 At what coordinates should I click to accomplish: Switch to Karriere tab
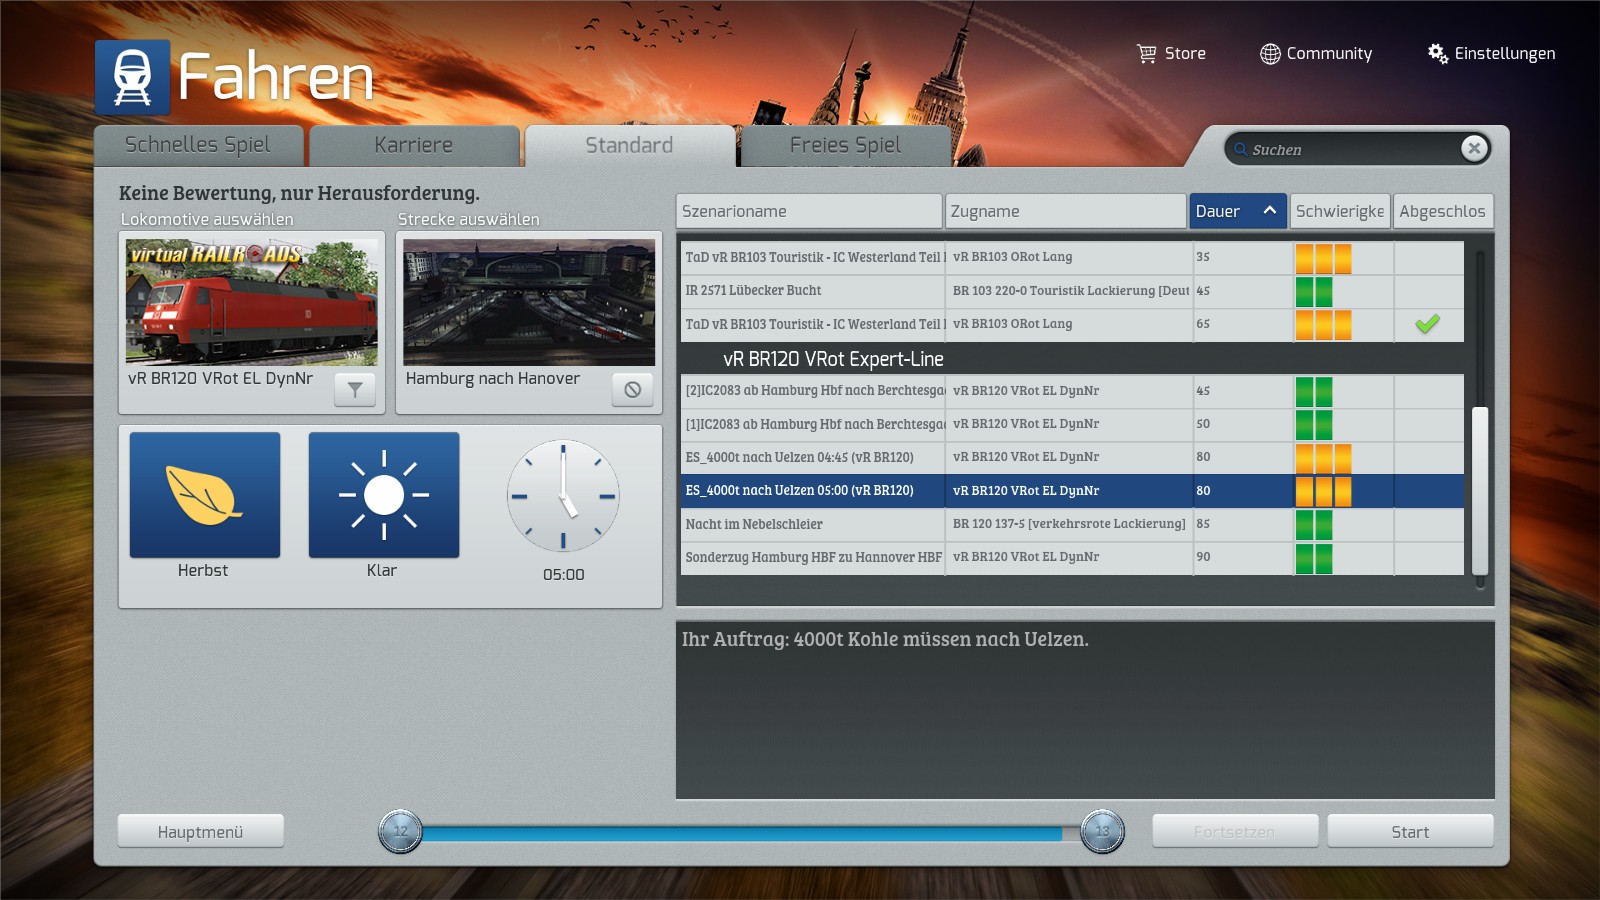pyautogui.click(x=414, y=146)
